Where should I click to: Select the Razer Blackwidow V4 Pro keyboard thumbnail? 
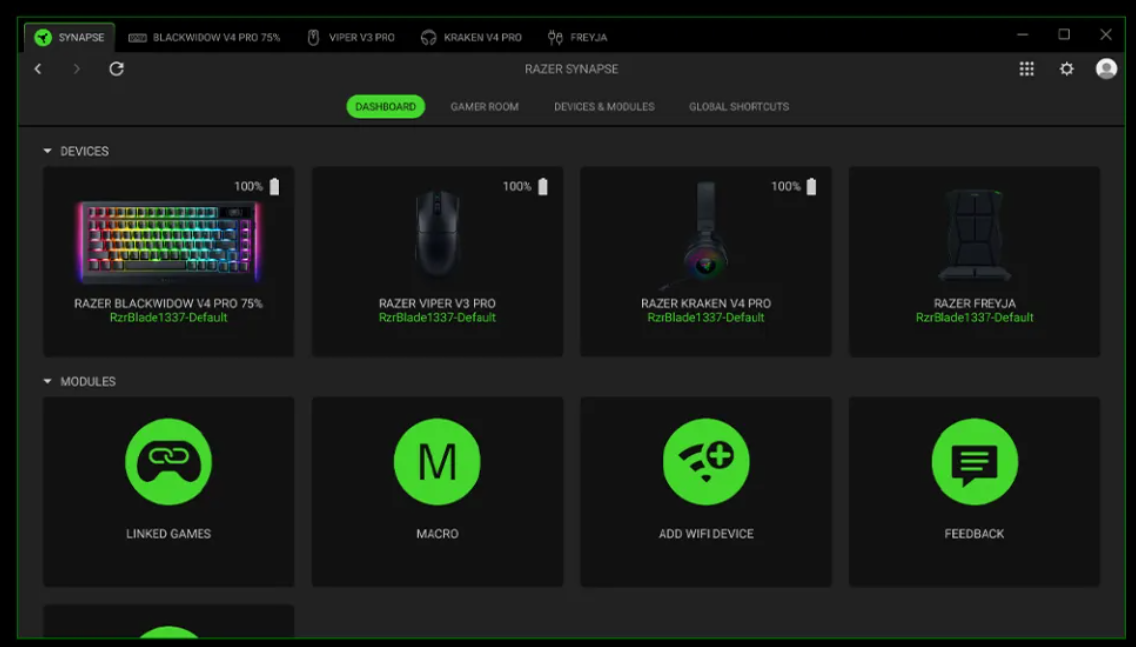coord(168,242)
